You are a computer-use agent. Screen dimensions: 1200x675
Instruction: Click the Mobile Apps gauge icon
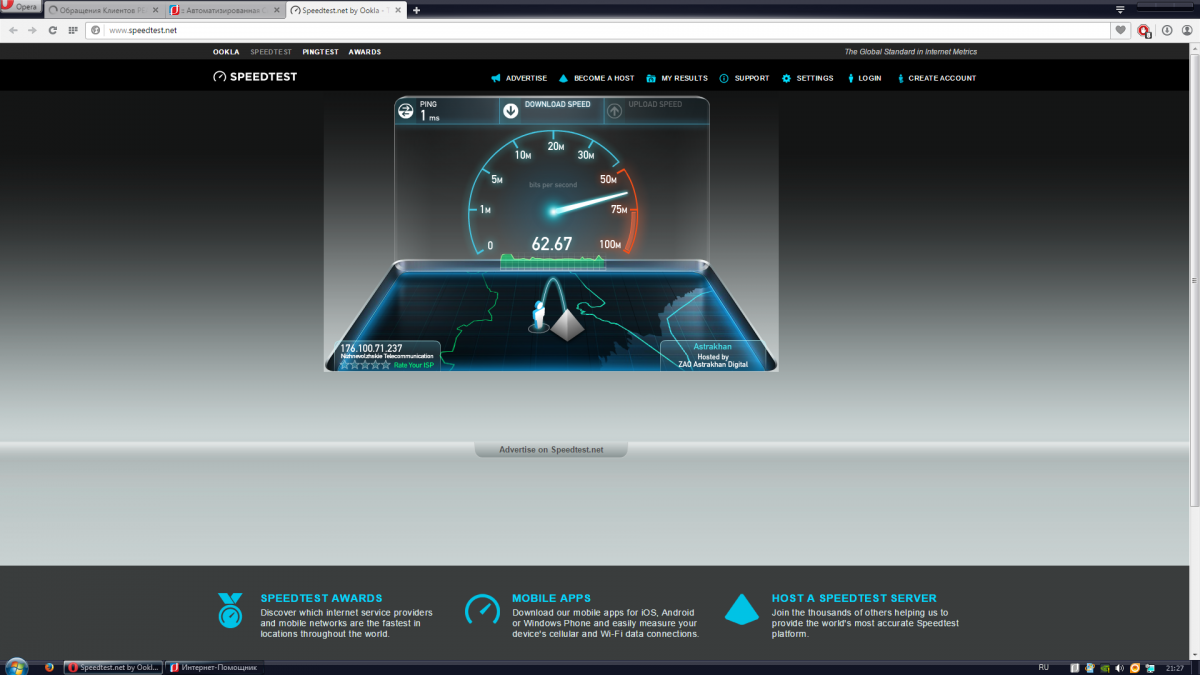pos(482,610)
